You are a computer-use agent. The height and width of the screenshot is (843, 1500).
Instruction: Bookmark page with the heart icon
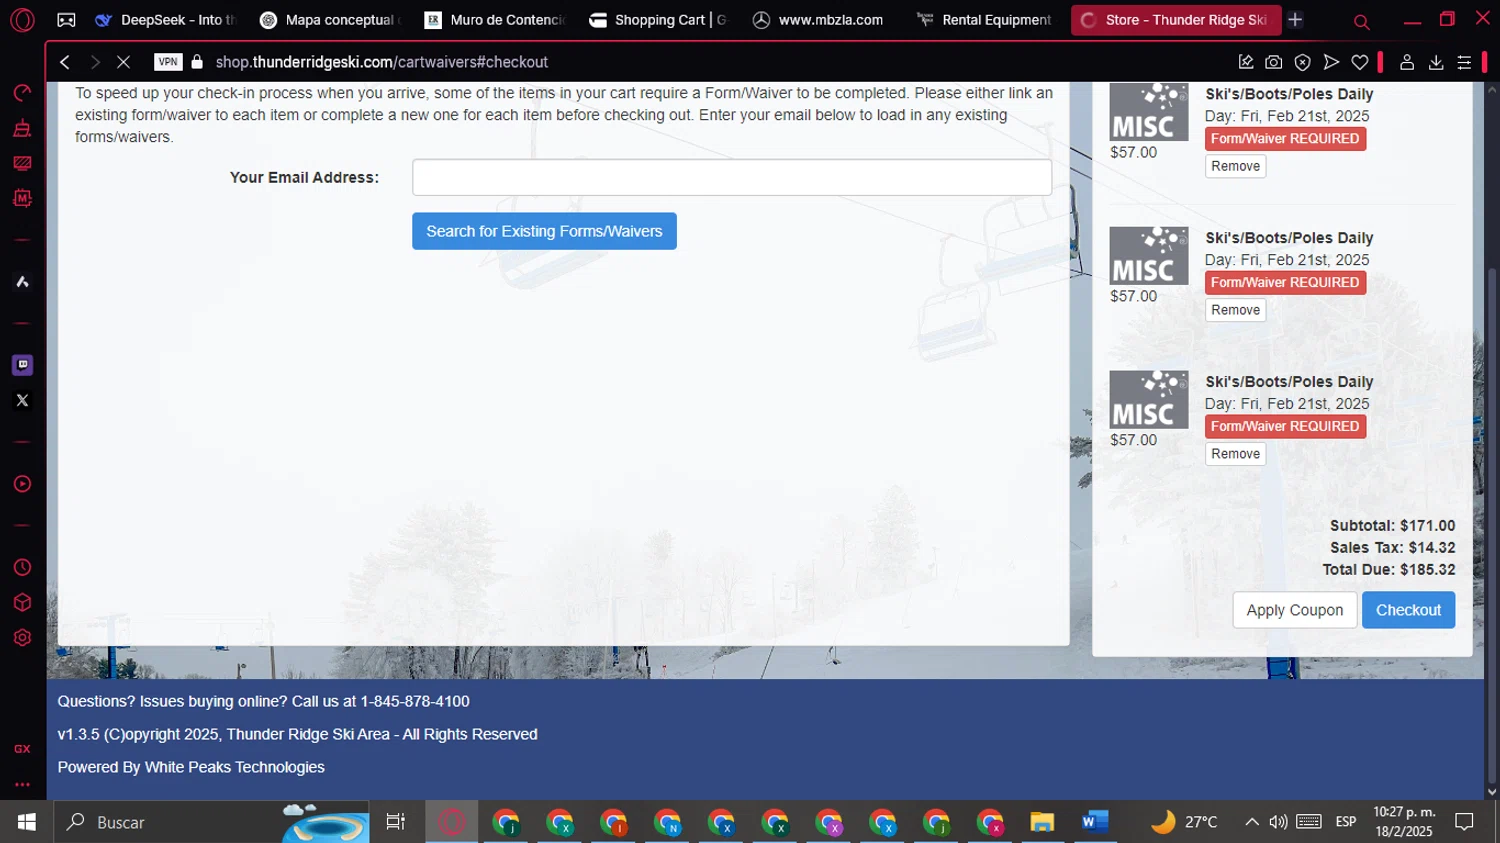(x=1360, y=62)
